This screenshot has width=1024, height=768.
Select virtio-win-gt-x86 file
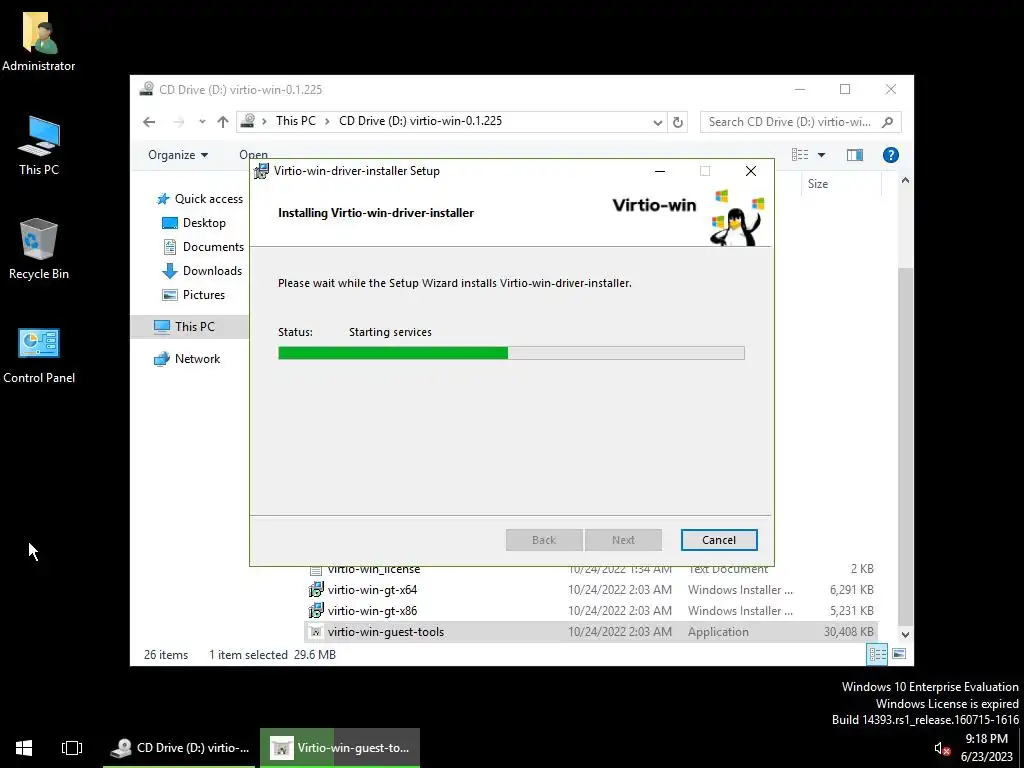tap(372, 611)
